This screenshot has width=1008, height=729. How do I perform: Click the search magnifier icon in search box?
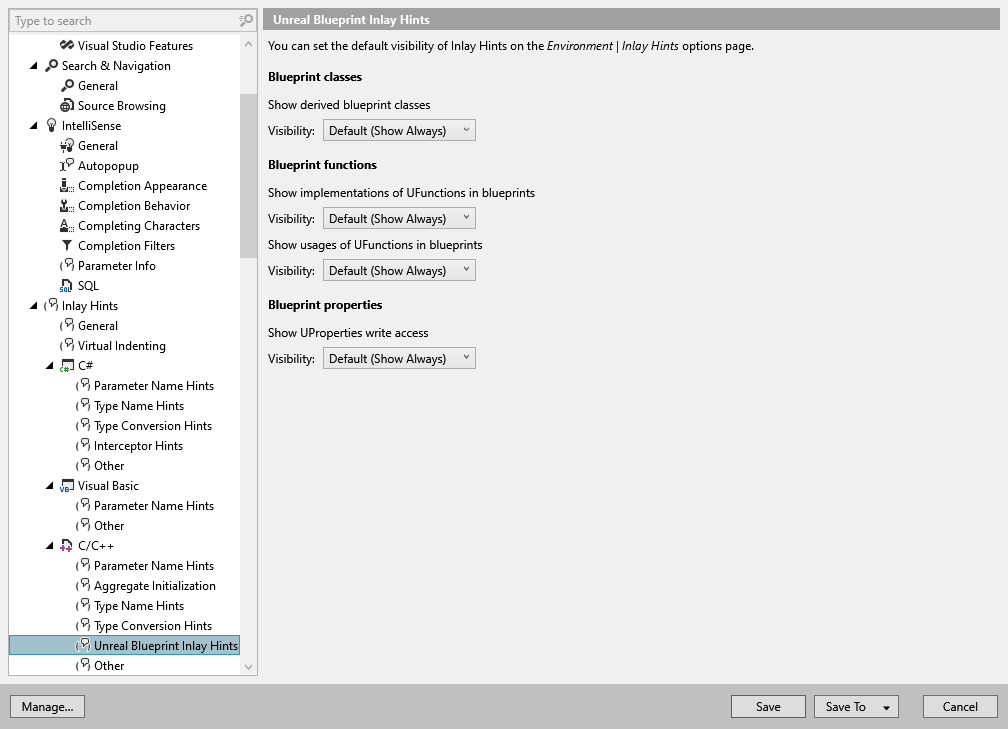pos(246,21)
